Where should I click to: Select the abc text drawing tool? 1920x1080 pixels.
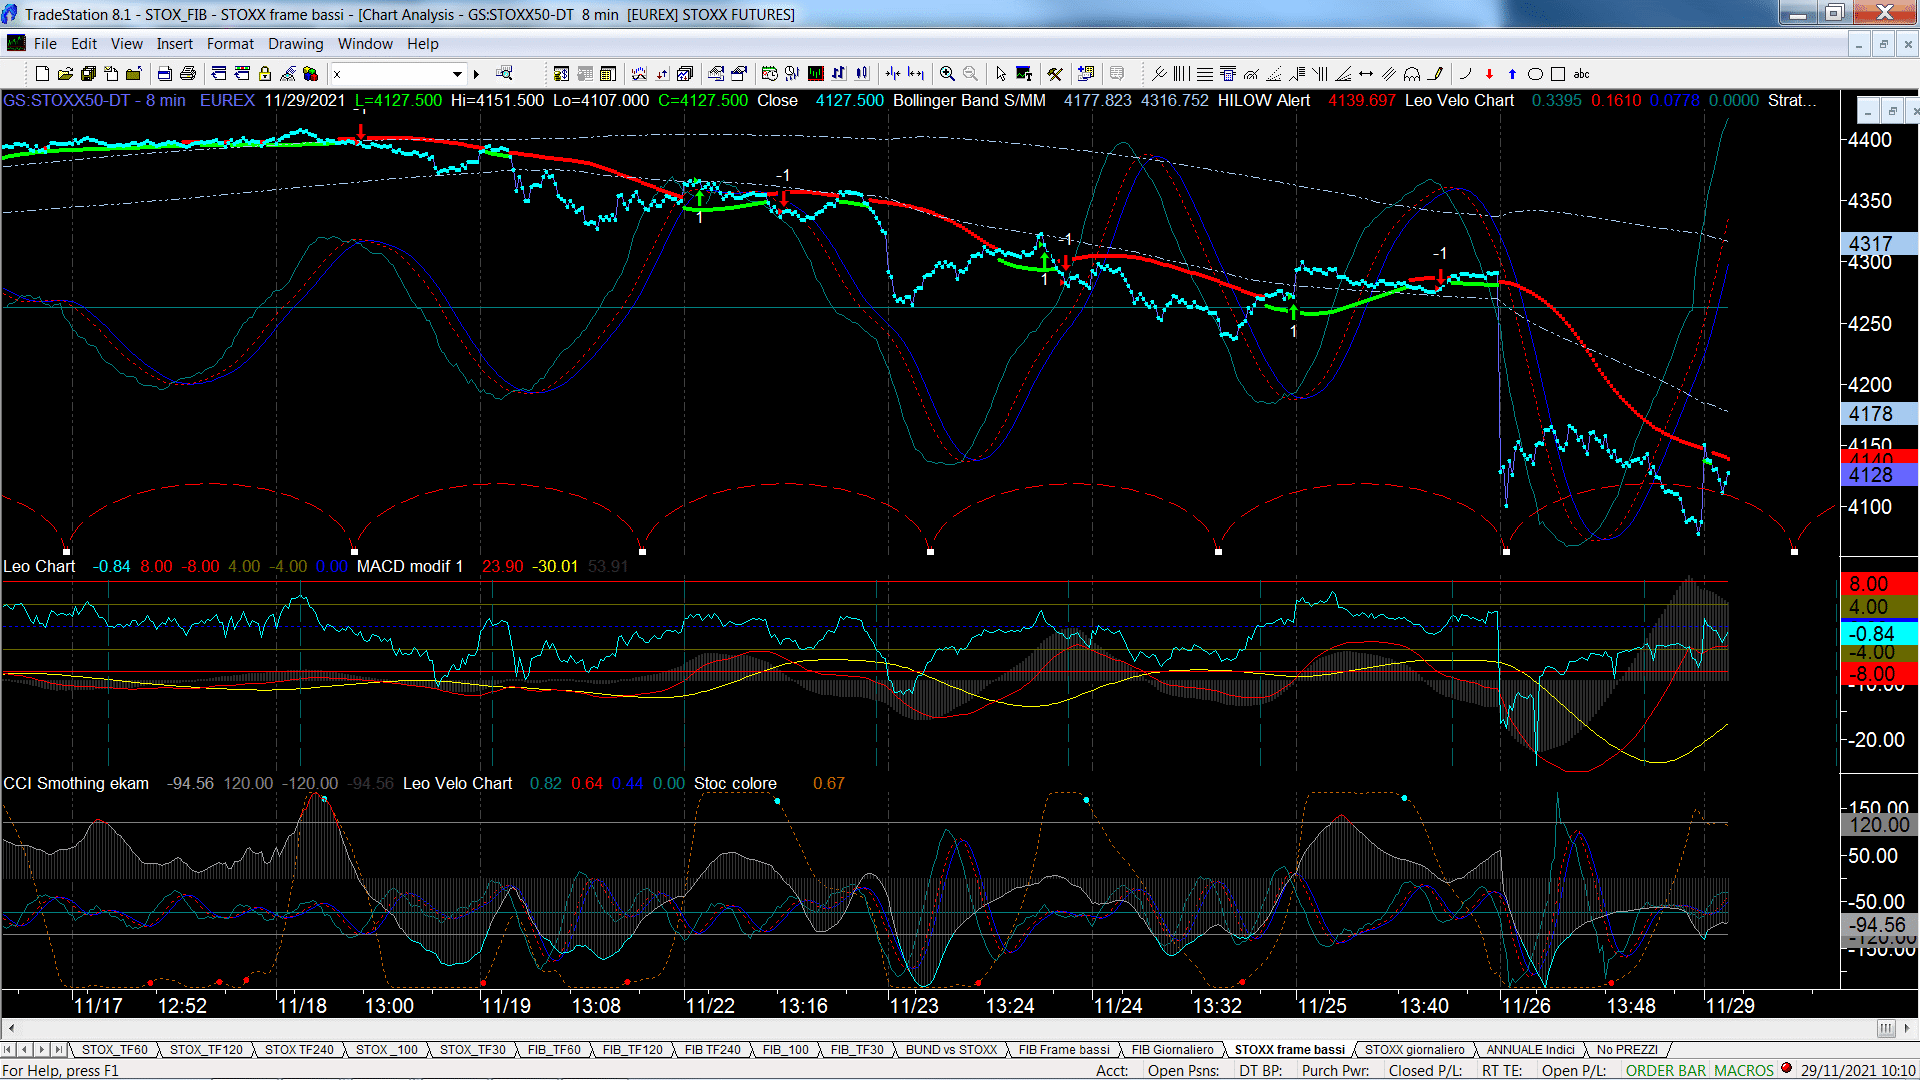point(1581,74)
